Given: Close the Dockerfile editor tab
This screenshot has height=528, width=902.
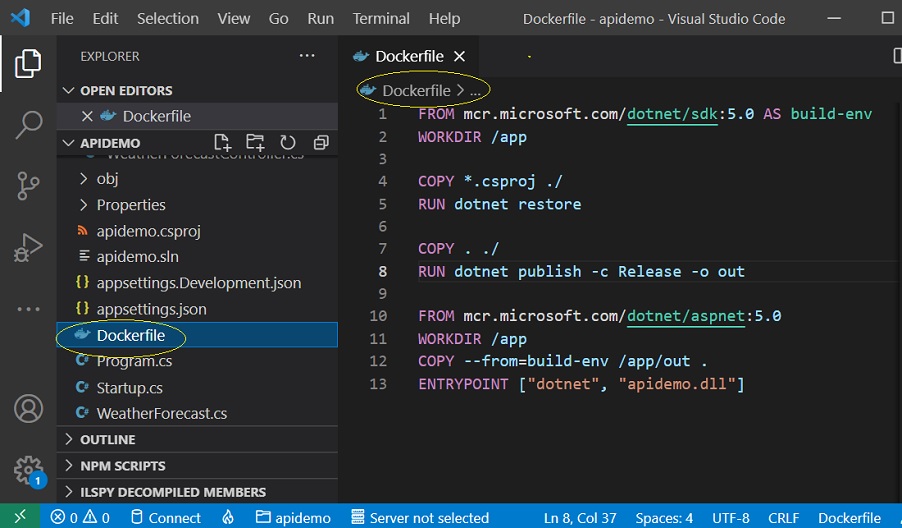Looking at the screenshot, I should tap(459, 56).
